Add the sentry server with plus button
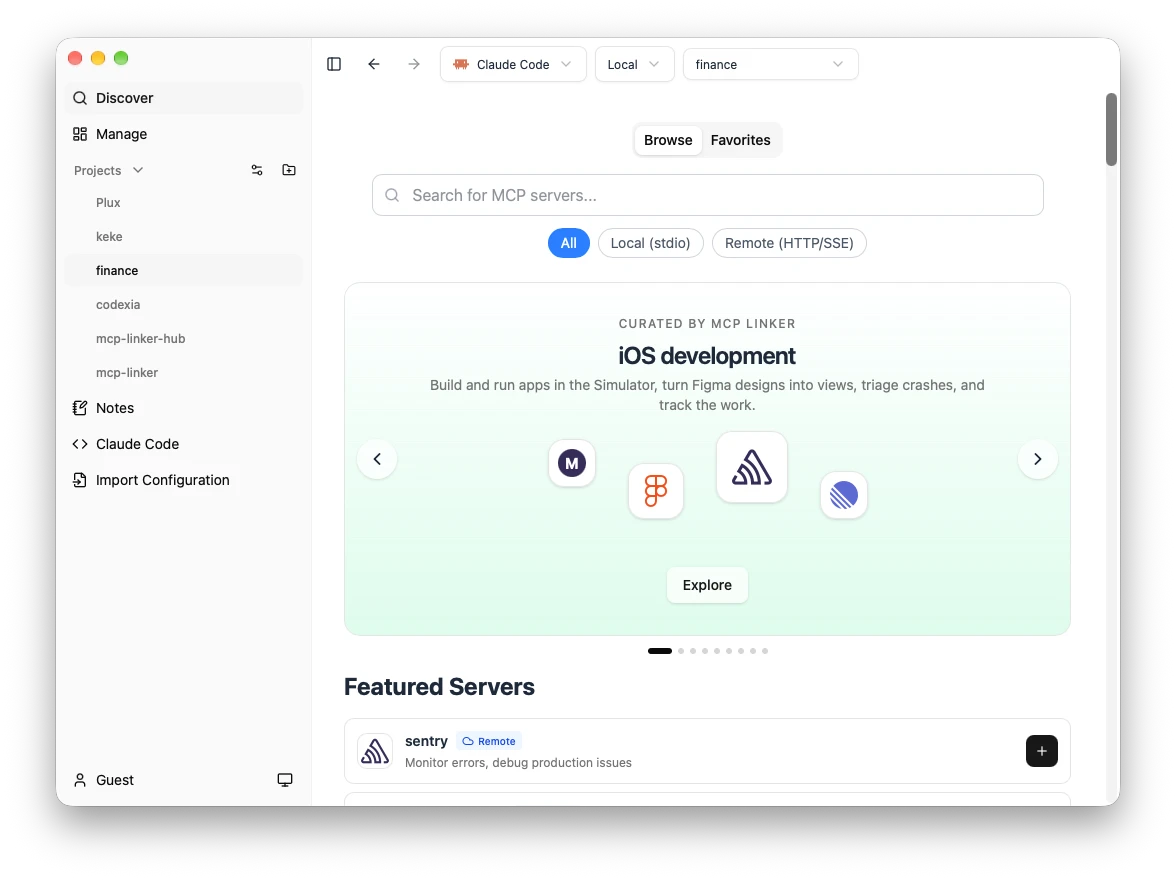The height and width of the screenshot is (880, 1176). [1042, 751]
